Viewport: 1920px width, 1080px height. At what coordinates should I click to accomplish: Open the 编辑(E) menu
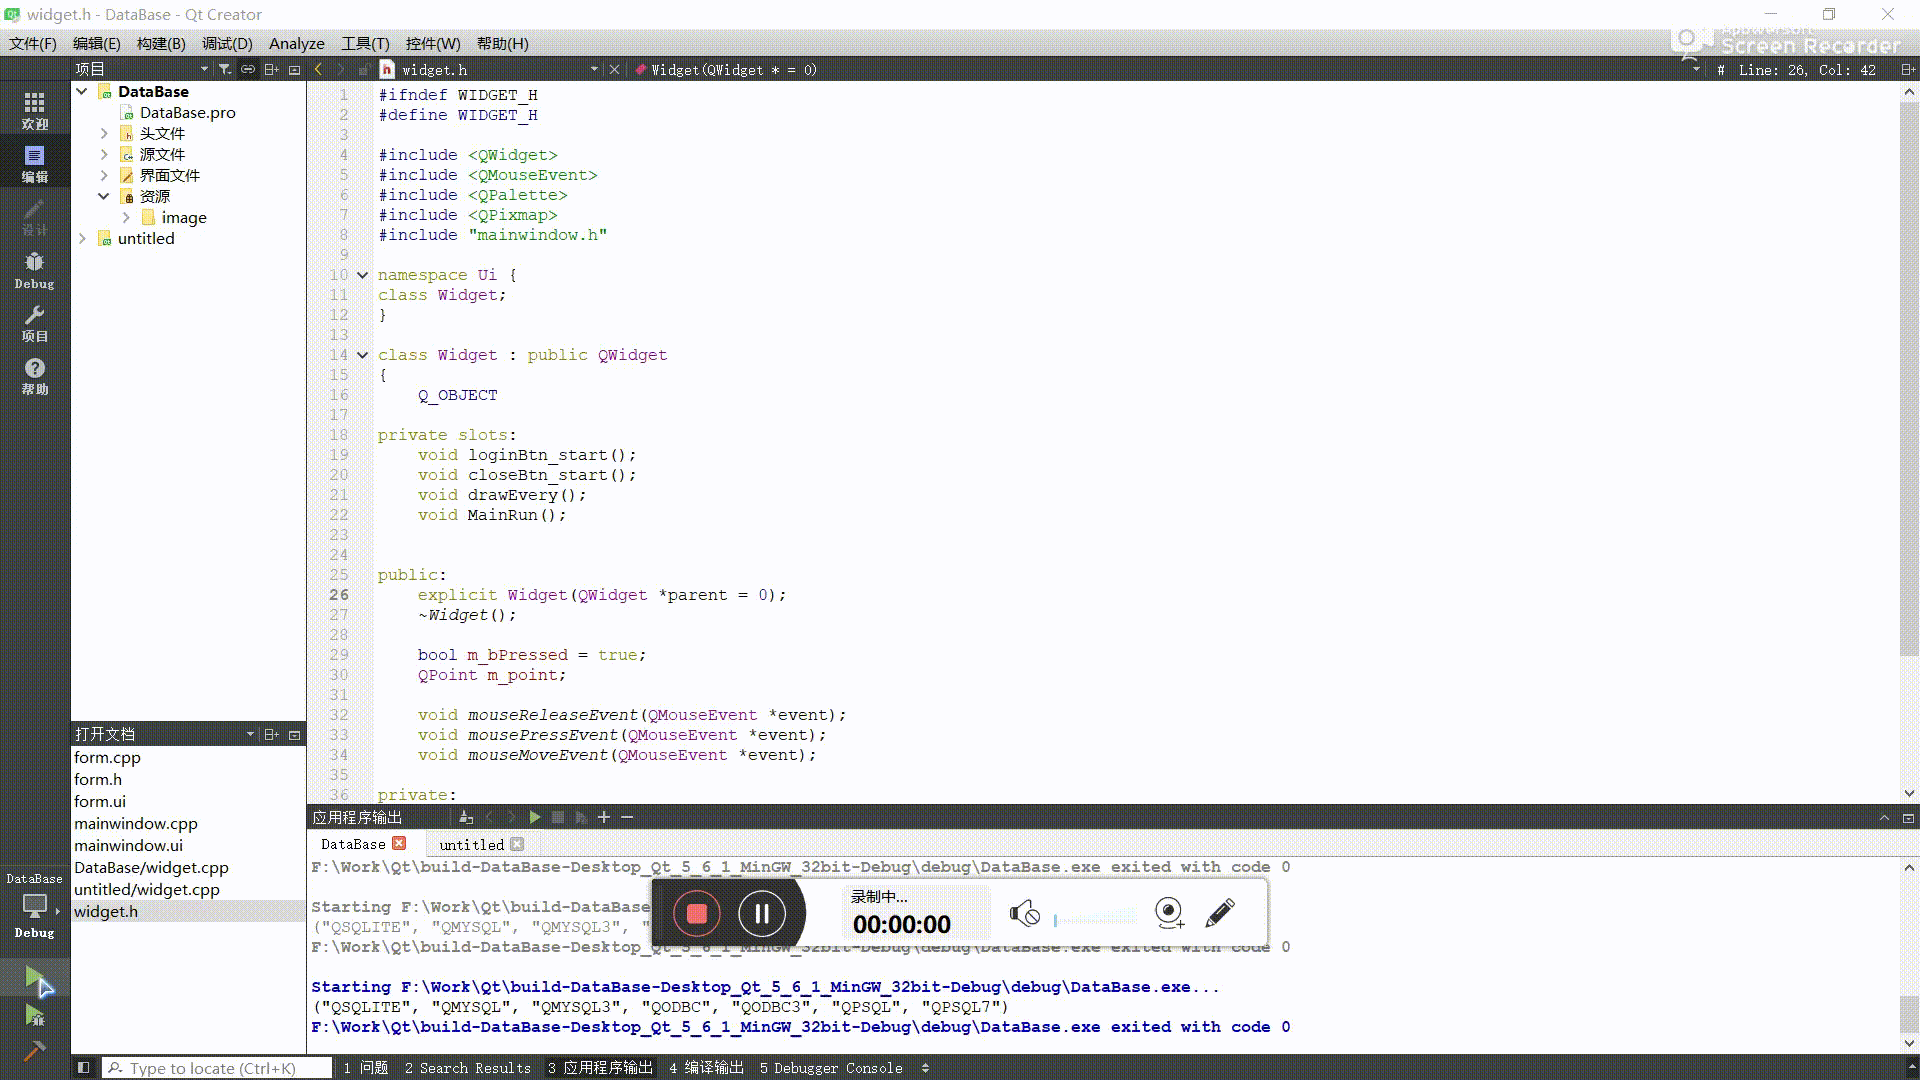[x=96, y=43]
